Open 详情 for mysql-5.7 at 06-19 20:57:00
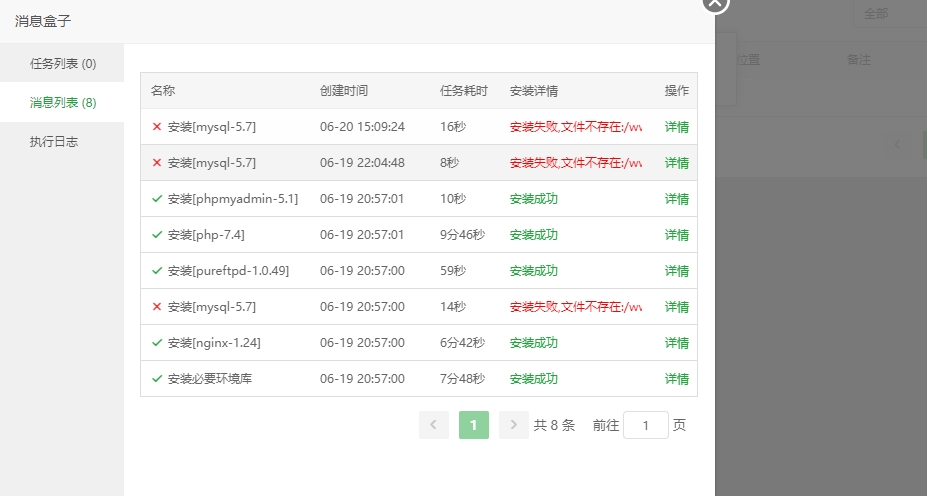The image size is (927, 496). point(676,307)
